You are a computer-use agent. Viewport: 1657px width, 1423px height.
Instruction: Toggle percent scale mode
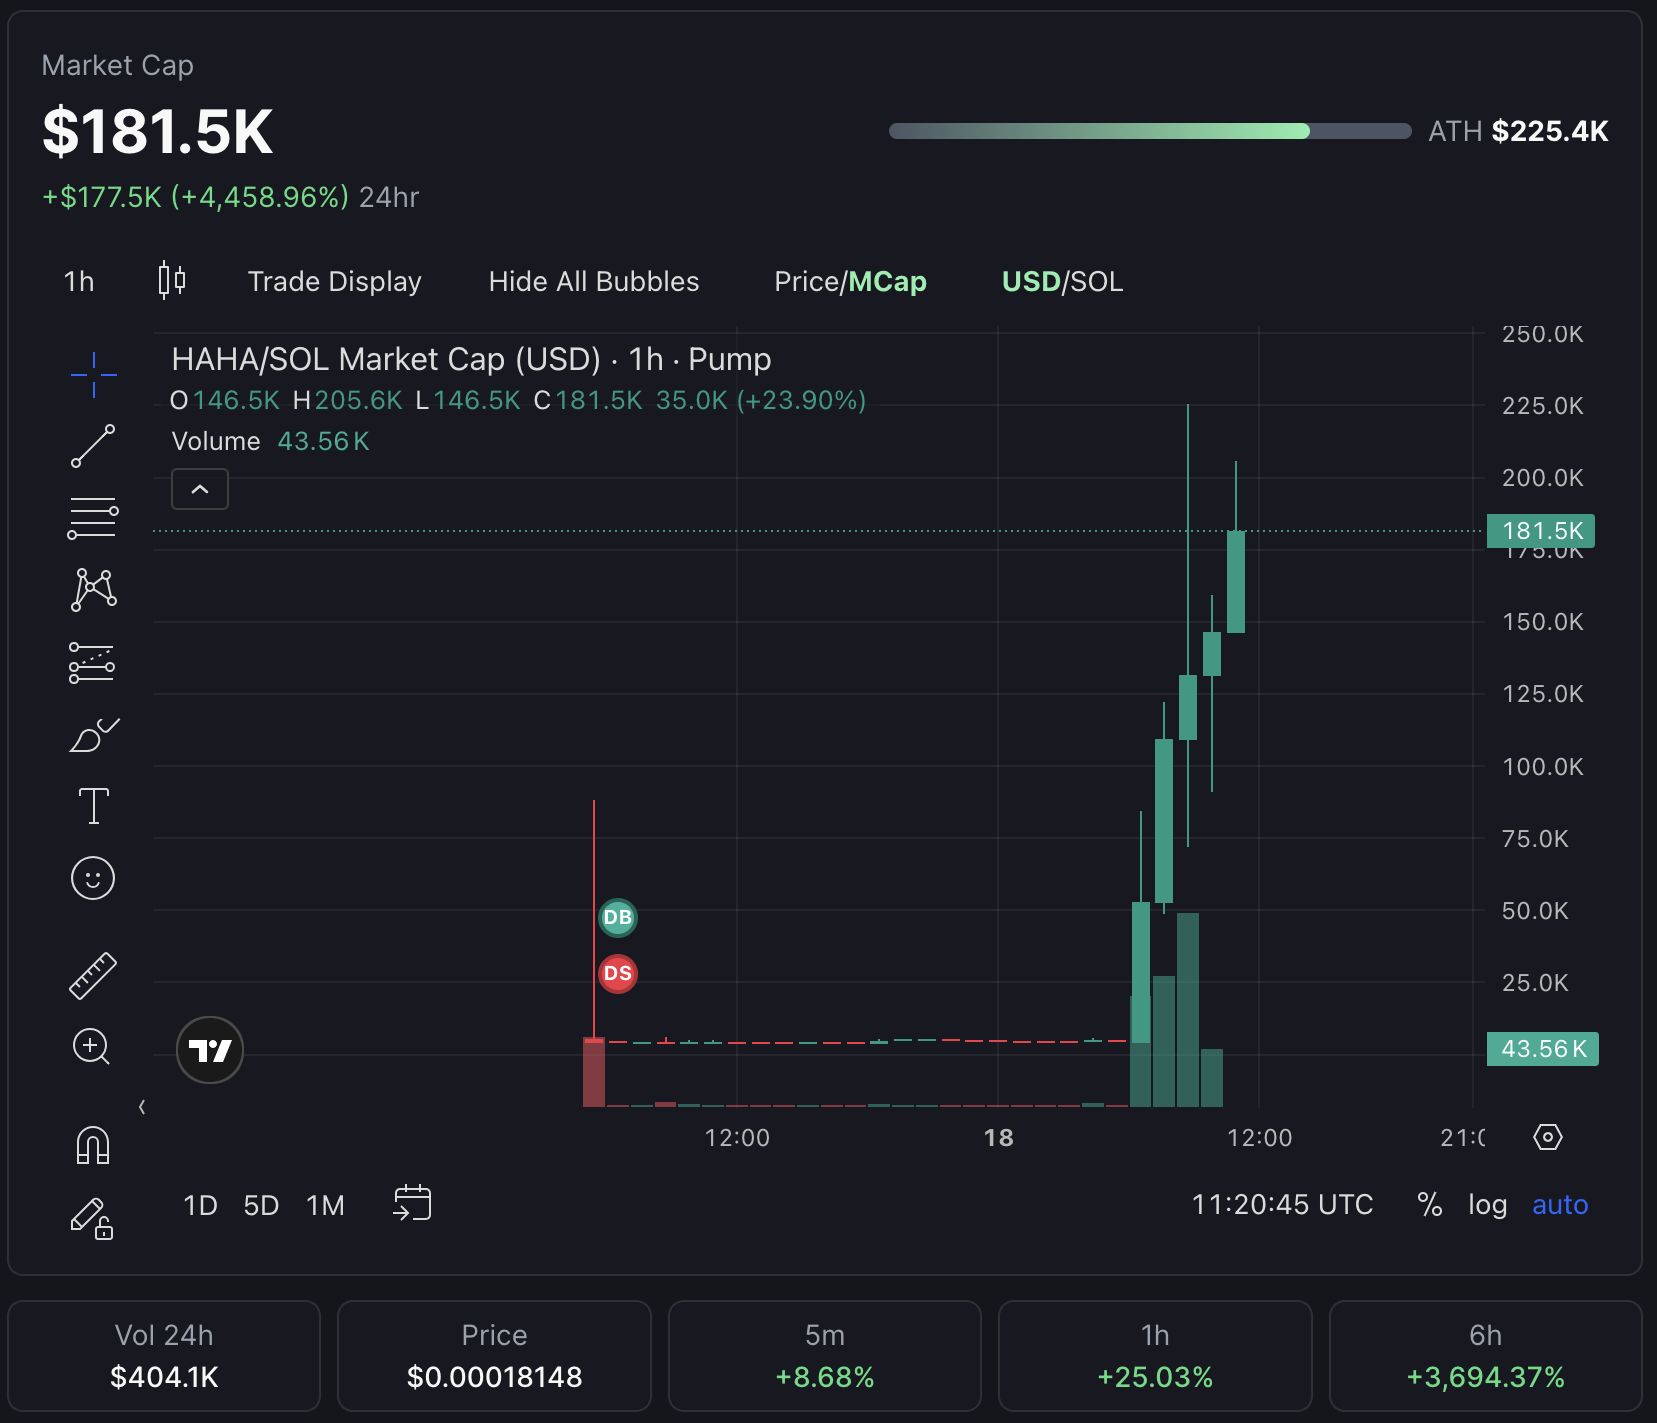tap(1430, 1205)
